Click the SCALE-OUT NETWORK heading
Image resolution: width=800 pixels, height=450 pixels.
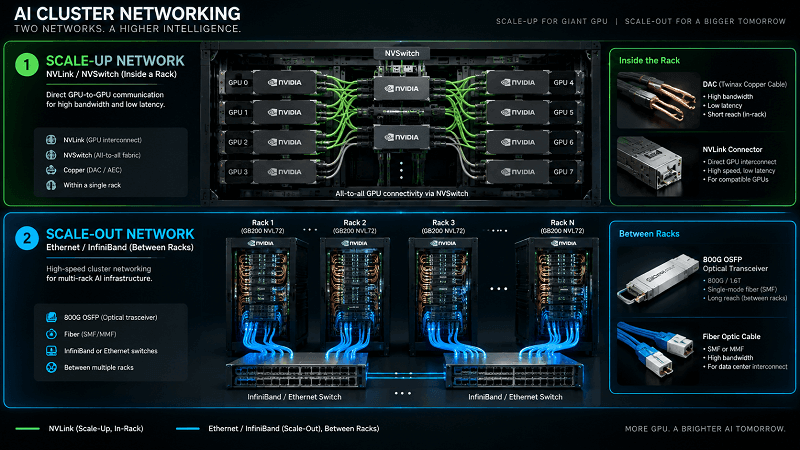120,234
